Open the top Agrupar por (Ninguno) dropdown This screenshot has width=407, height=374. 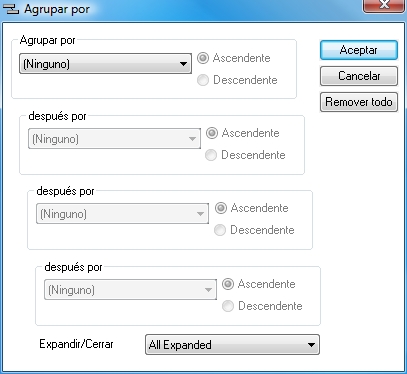coord(105,63)
